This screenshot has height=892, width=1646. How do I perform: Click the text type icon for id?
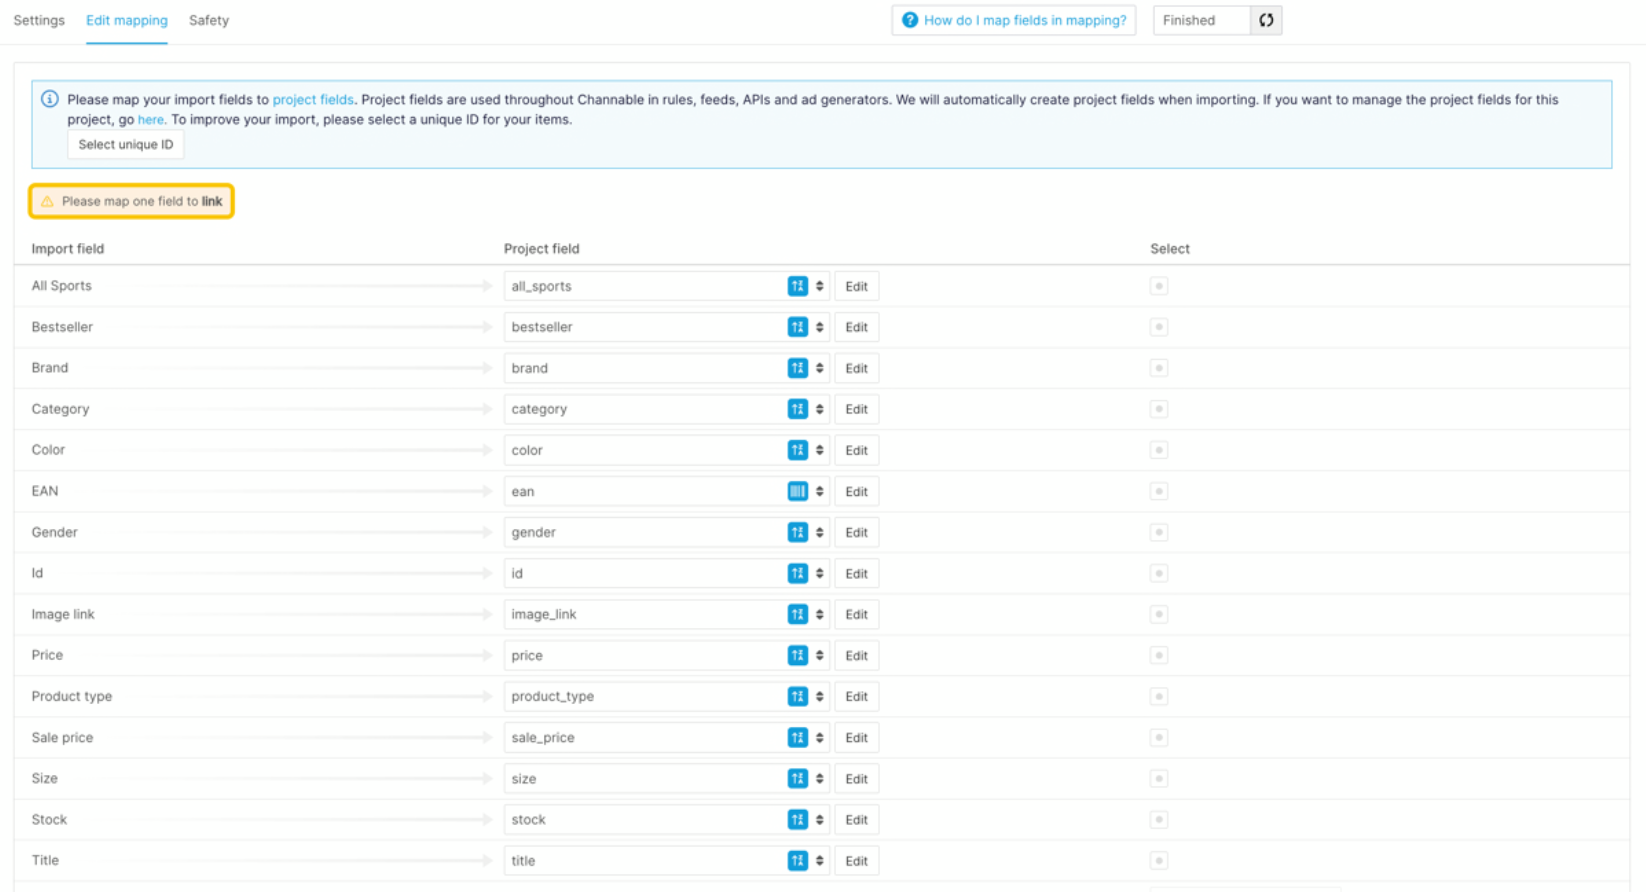[x=797, y=573]
